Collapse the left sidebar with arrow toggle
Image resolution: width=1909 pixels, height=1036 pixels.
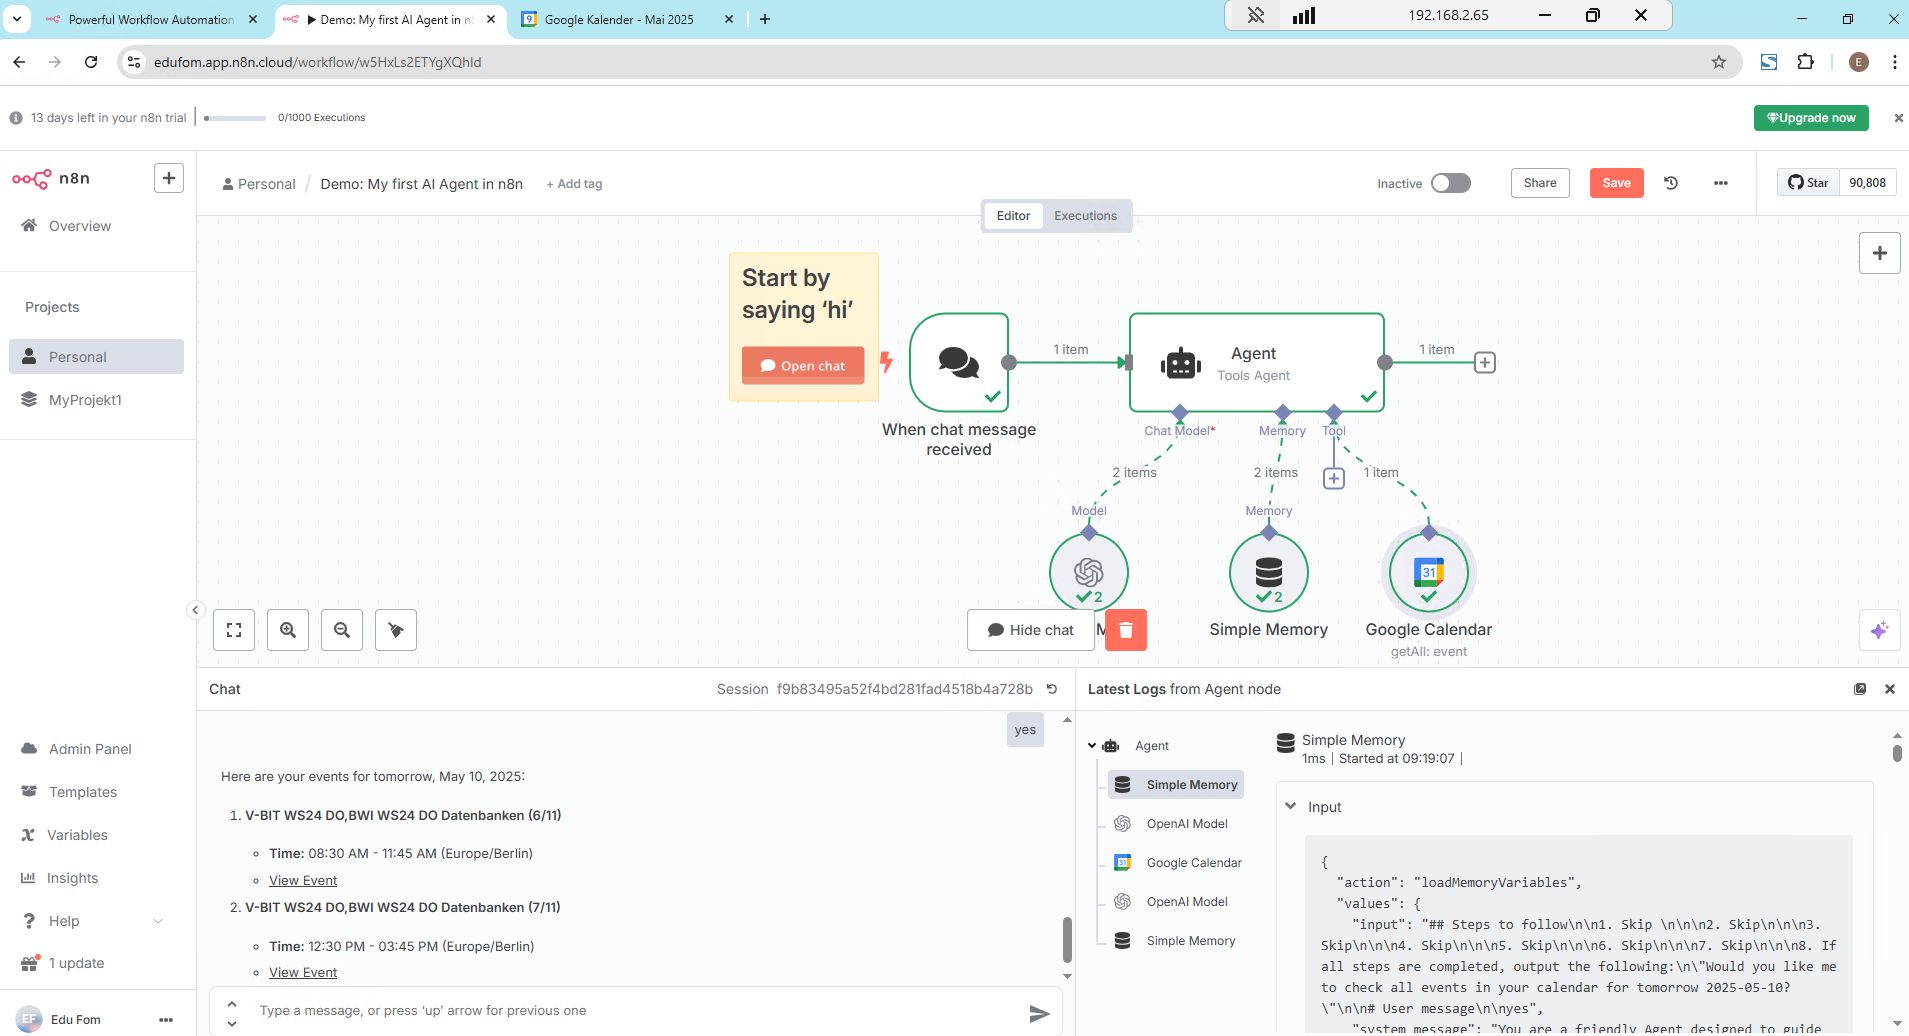[x=196, y=610]
